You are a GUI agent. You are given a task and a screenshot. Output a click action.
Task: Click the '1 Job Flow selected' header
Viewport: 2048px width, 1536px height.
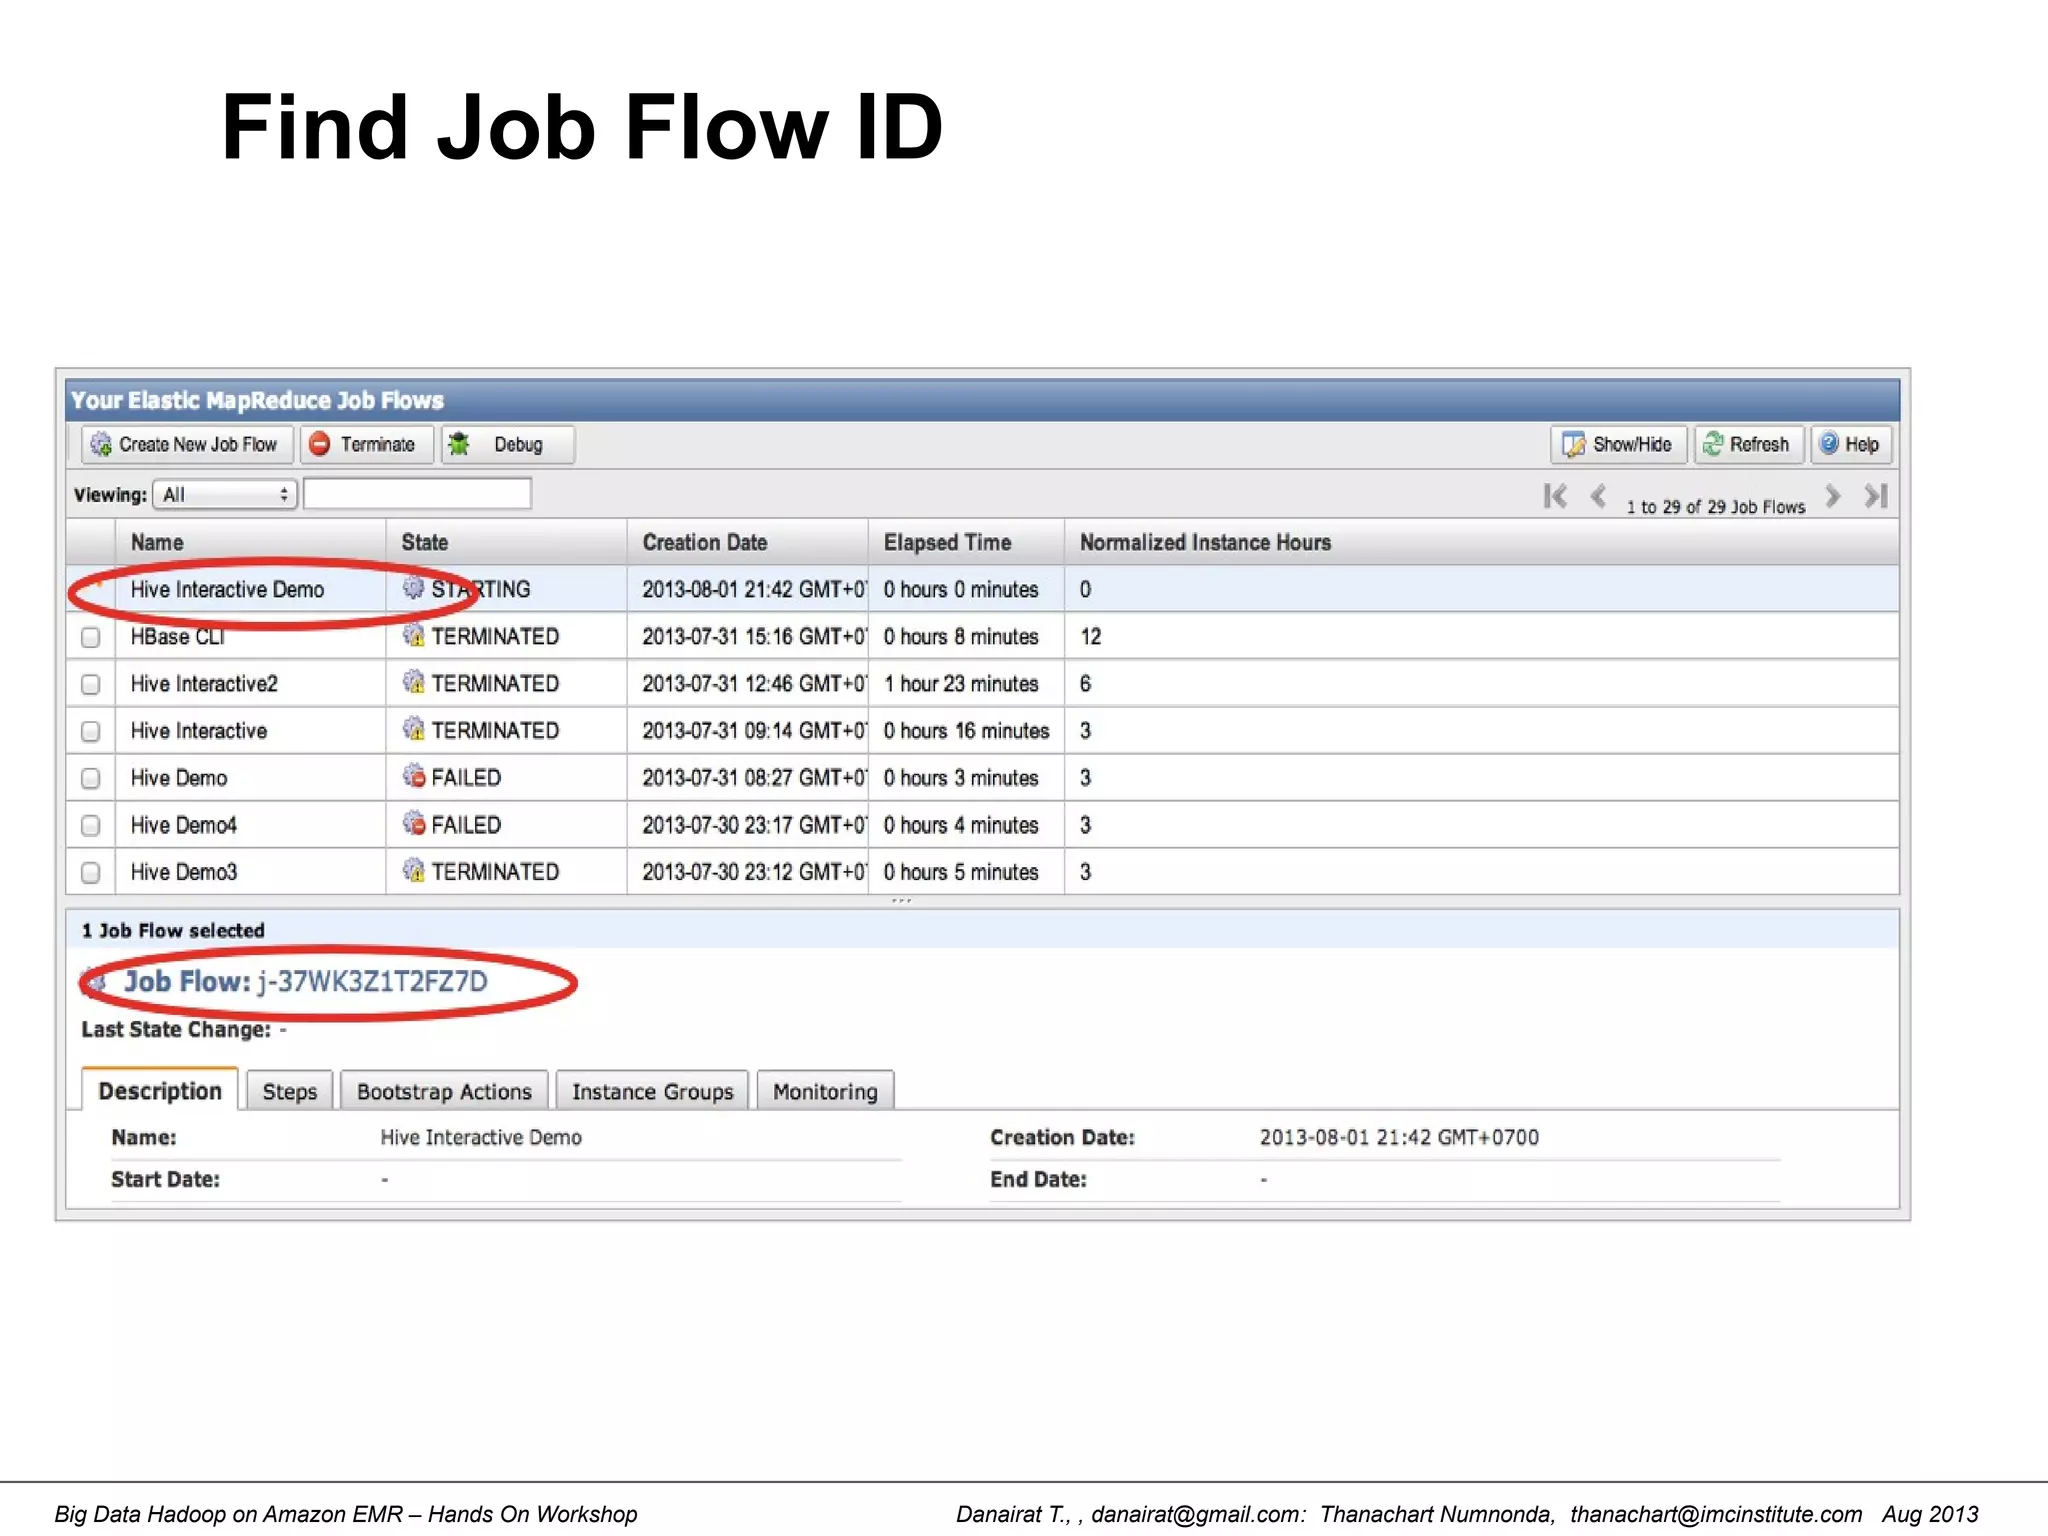click(173, 930)
